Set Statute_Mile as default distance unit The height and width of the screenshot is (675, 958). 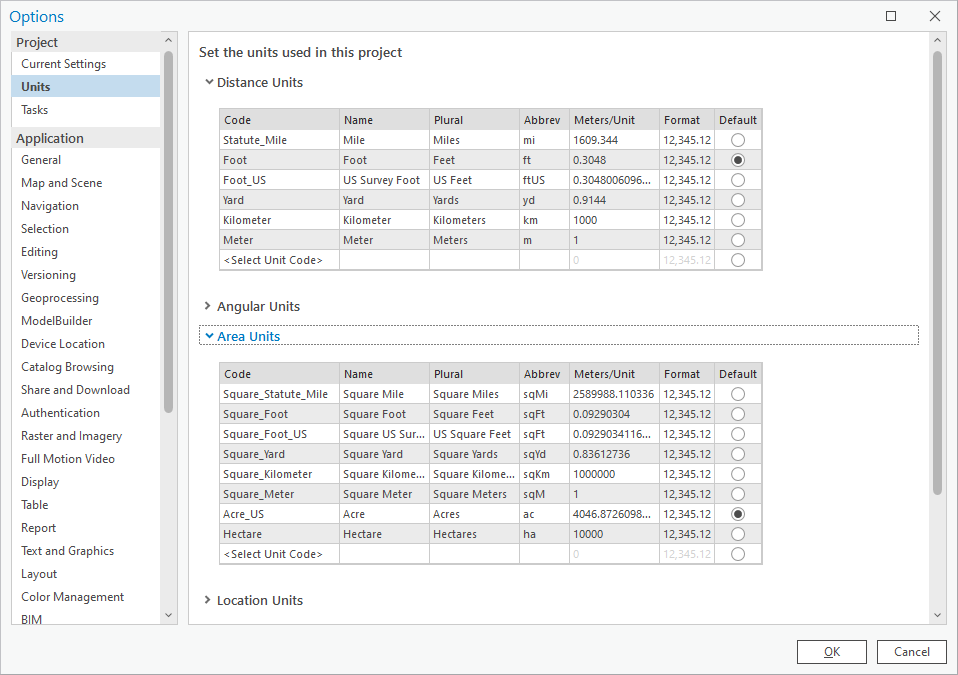tap(738, 140)
